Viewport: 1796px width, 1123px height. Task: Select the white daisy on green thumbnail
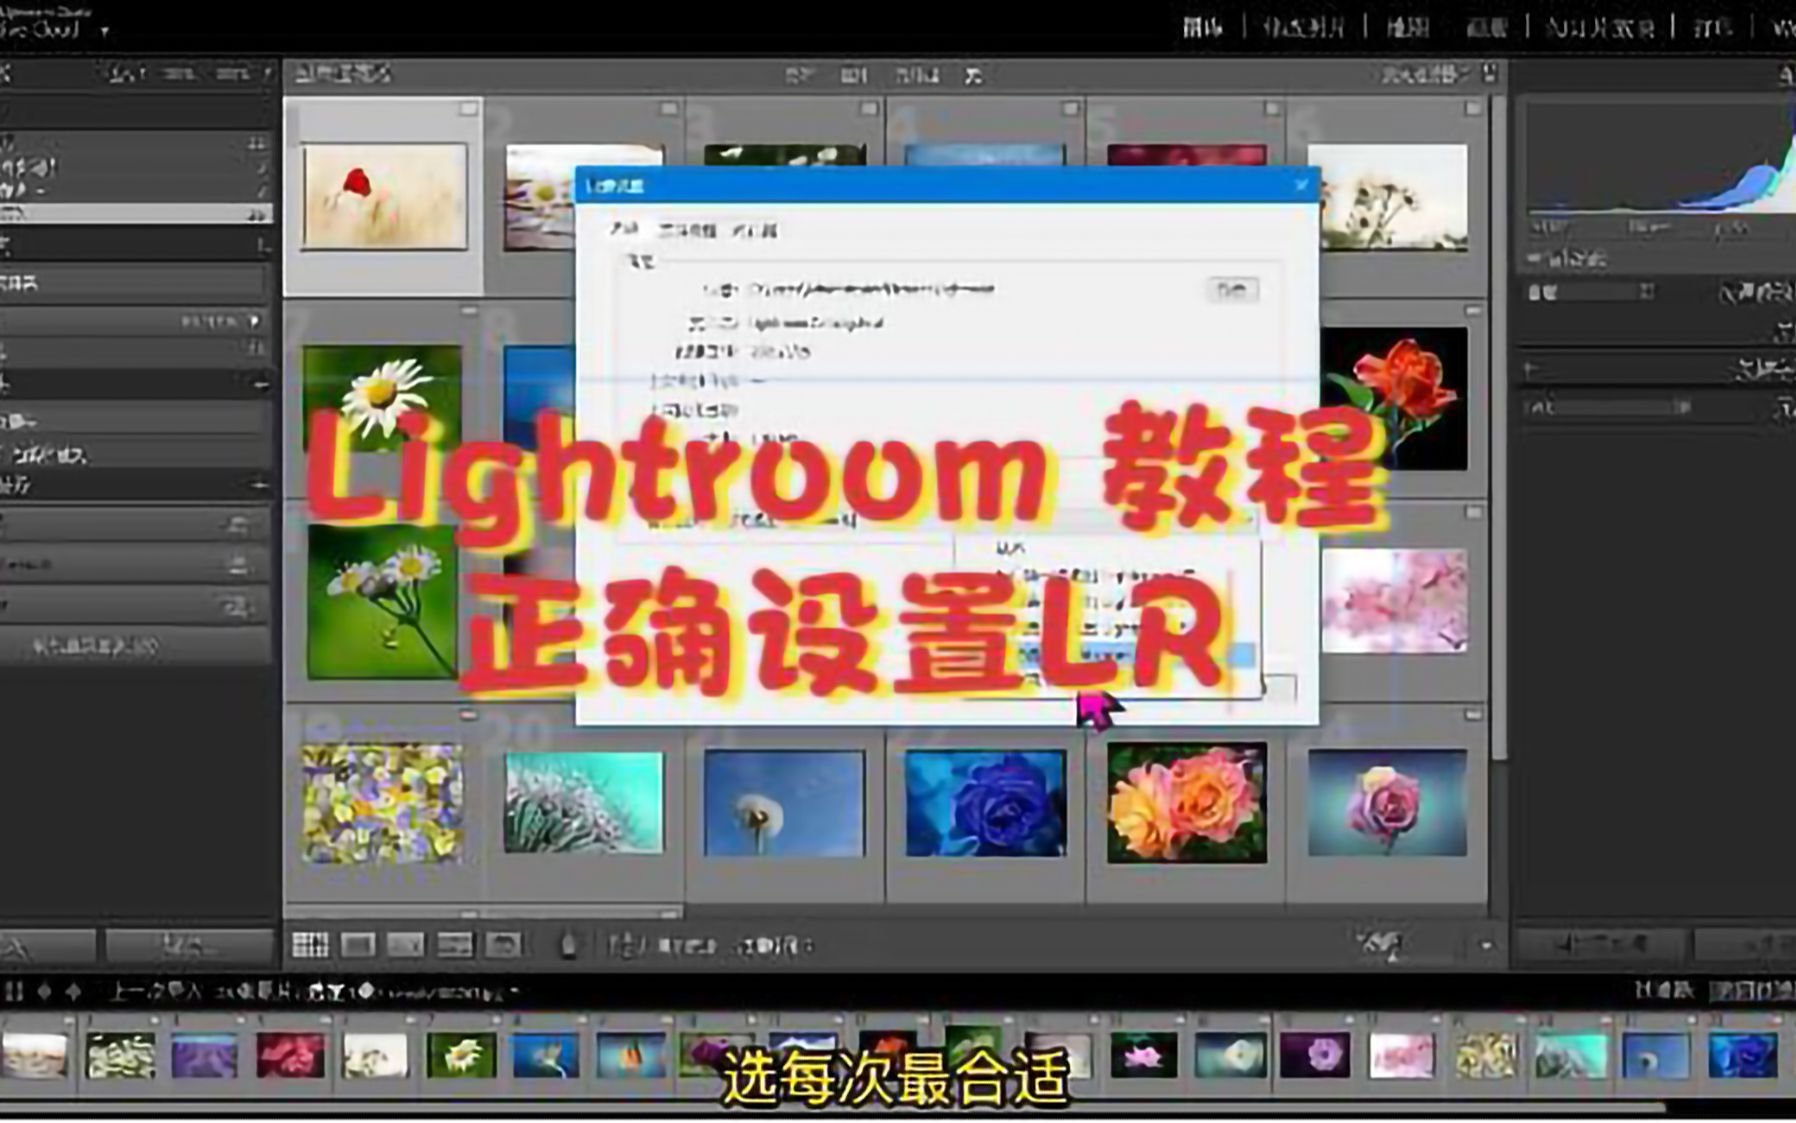click(382, 397)
